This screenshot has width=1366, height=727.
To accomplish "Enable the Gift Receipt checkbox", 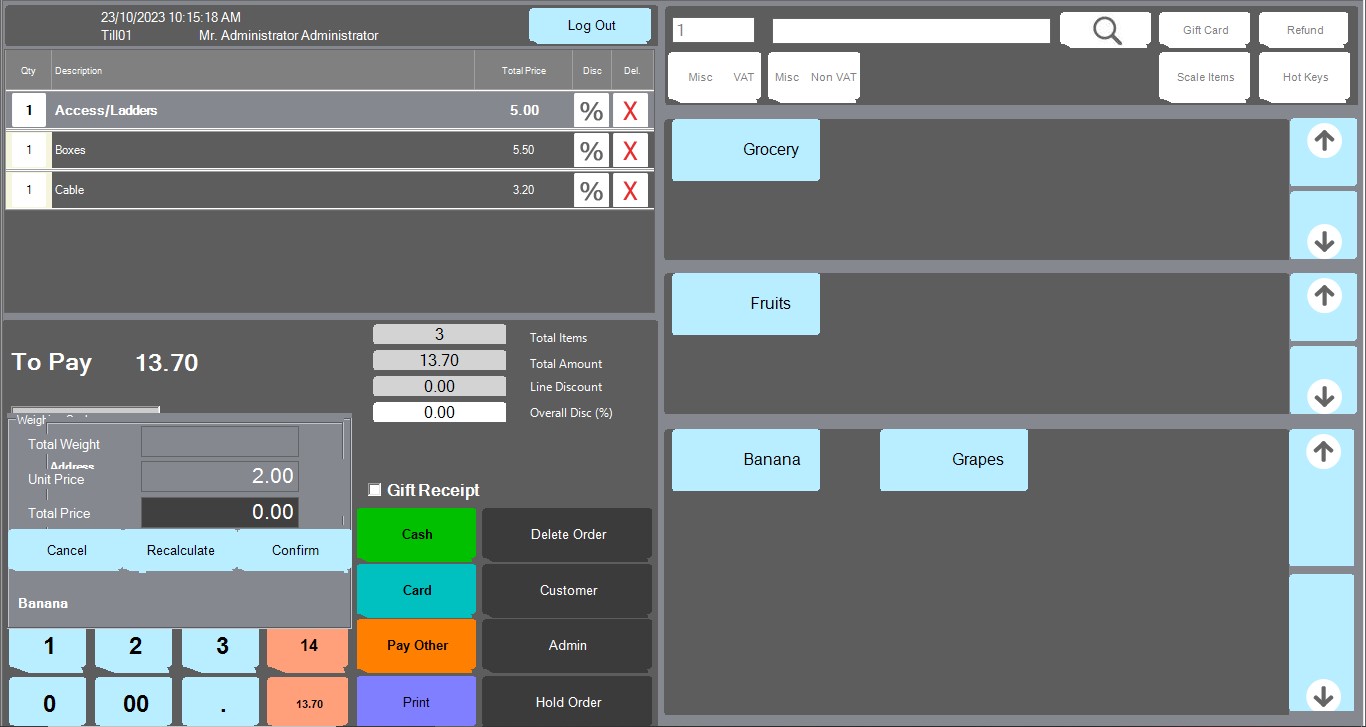I will coord(375,490).
